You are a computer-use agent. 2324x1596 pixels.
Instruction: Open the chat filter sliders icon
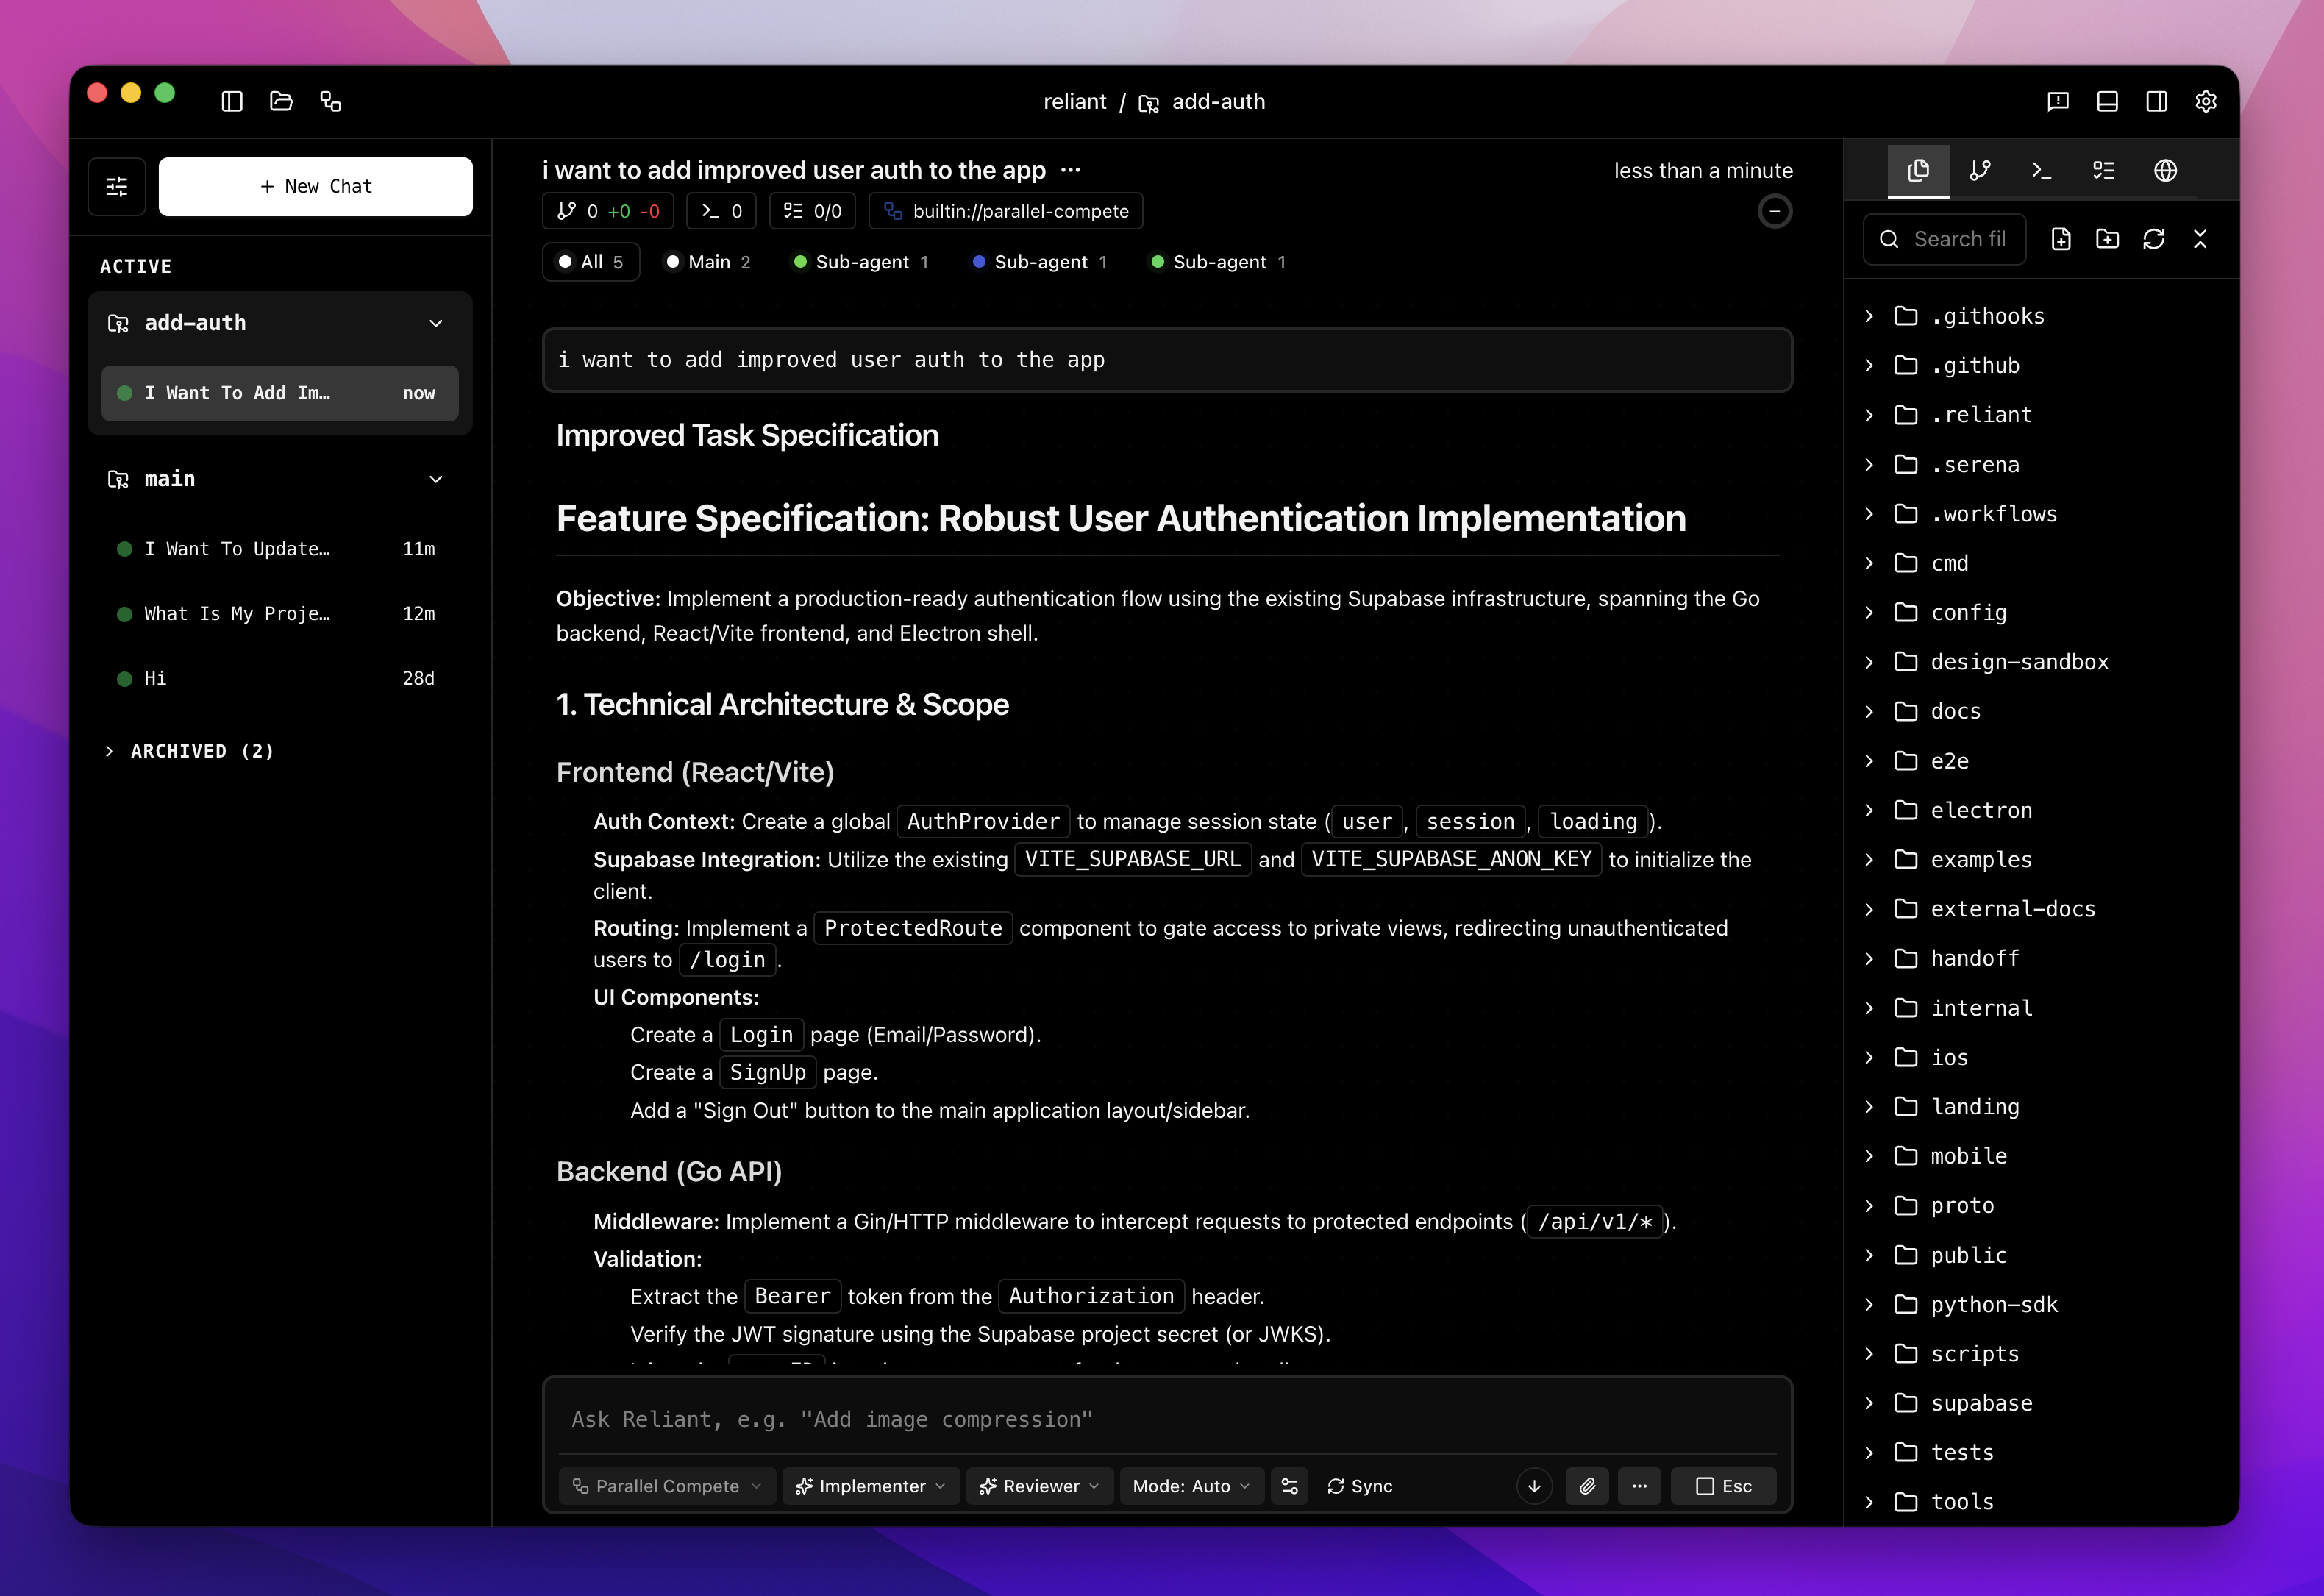click(116, 186)
